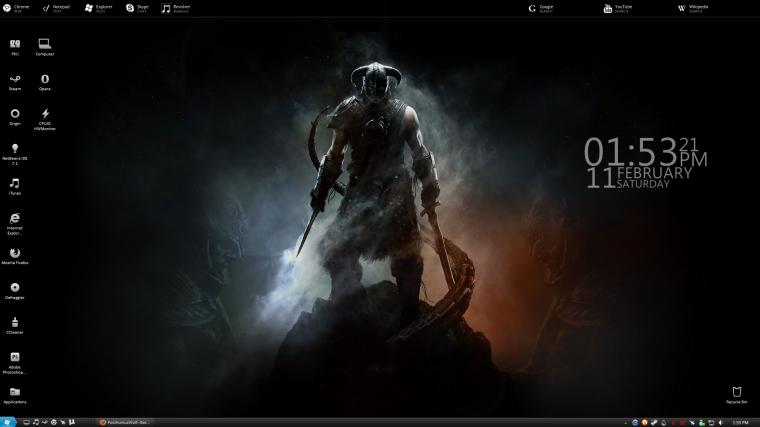Open Explorer from the top launcher bar
760x427 pixels.
[98, 8]
